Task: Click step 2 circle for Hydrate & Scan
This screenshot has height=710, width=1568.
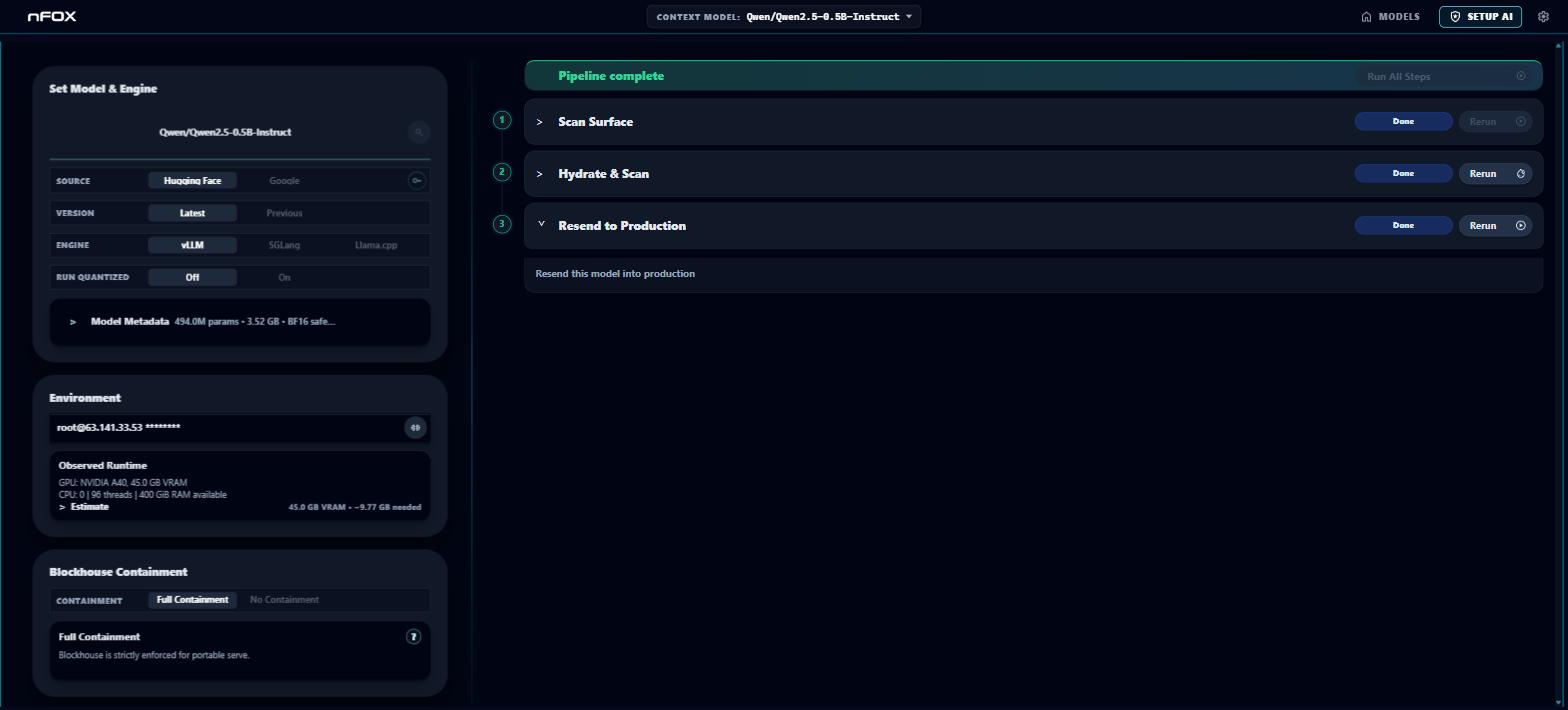Action: [x=502, y=172]
